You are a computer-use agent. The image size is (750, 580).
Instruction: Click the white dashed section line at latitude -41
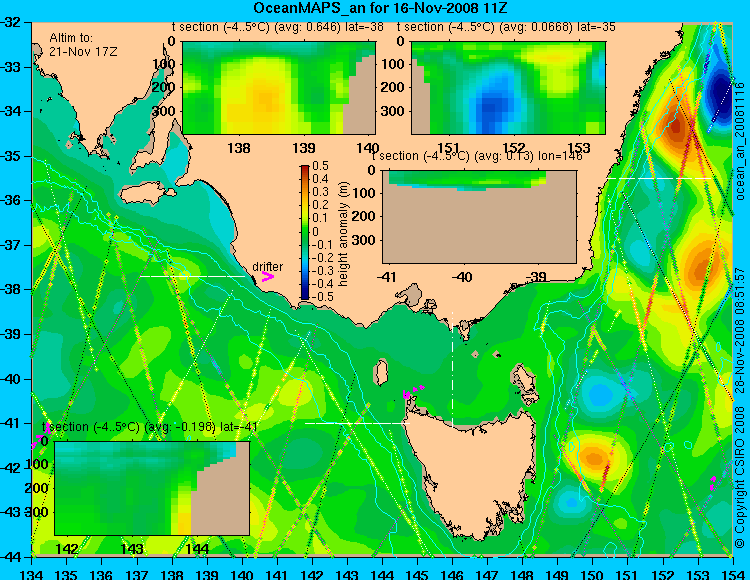tap(357, 423)
